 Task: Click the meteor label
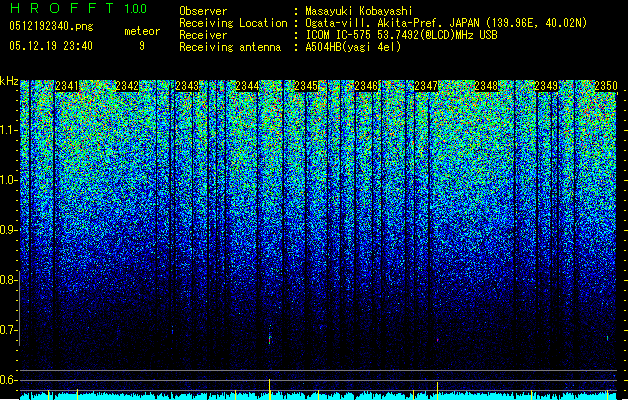tap(142, 31)
